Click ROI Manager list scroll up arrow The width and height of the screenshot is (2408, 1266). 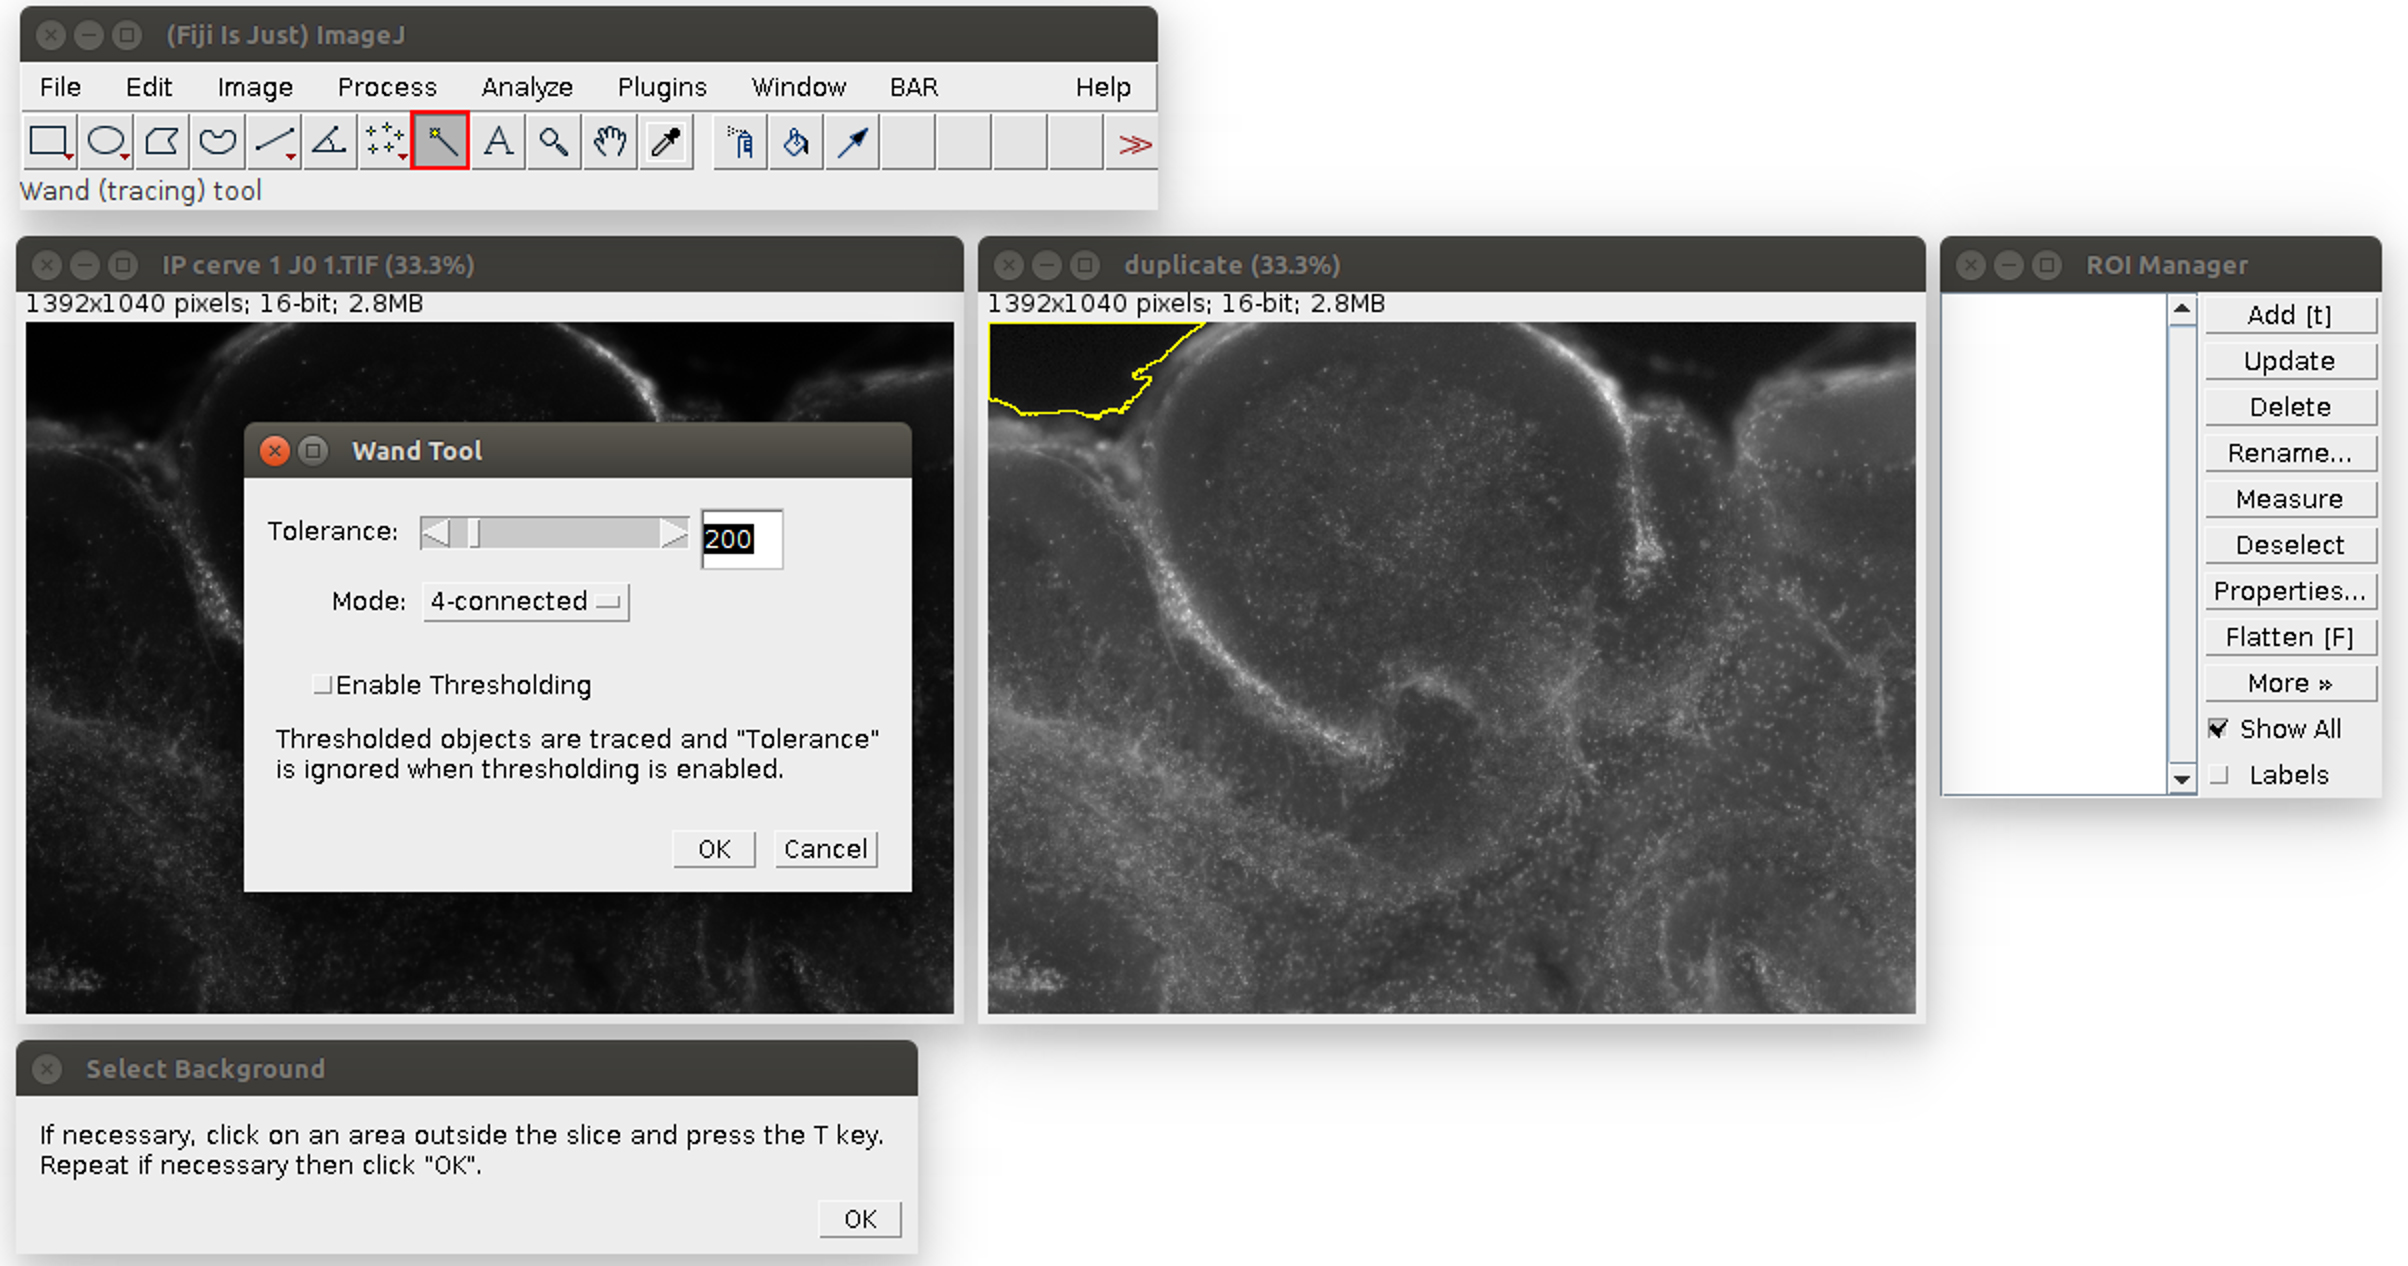coord(2182,309)
